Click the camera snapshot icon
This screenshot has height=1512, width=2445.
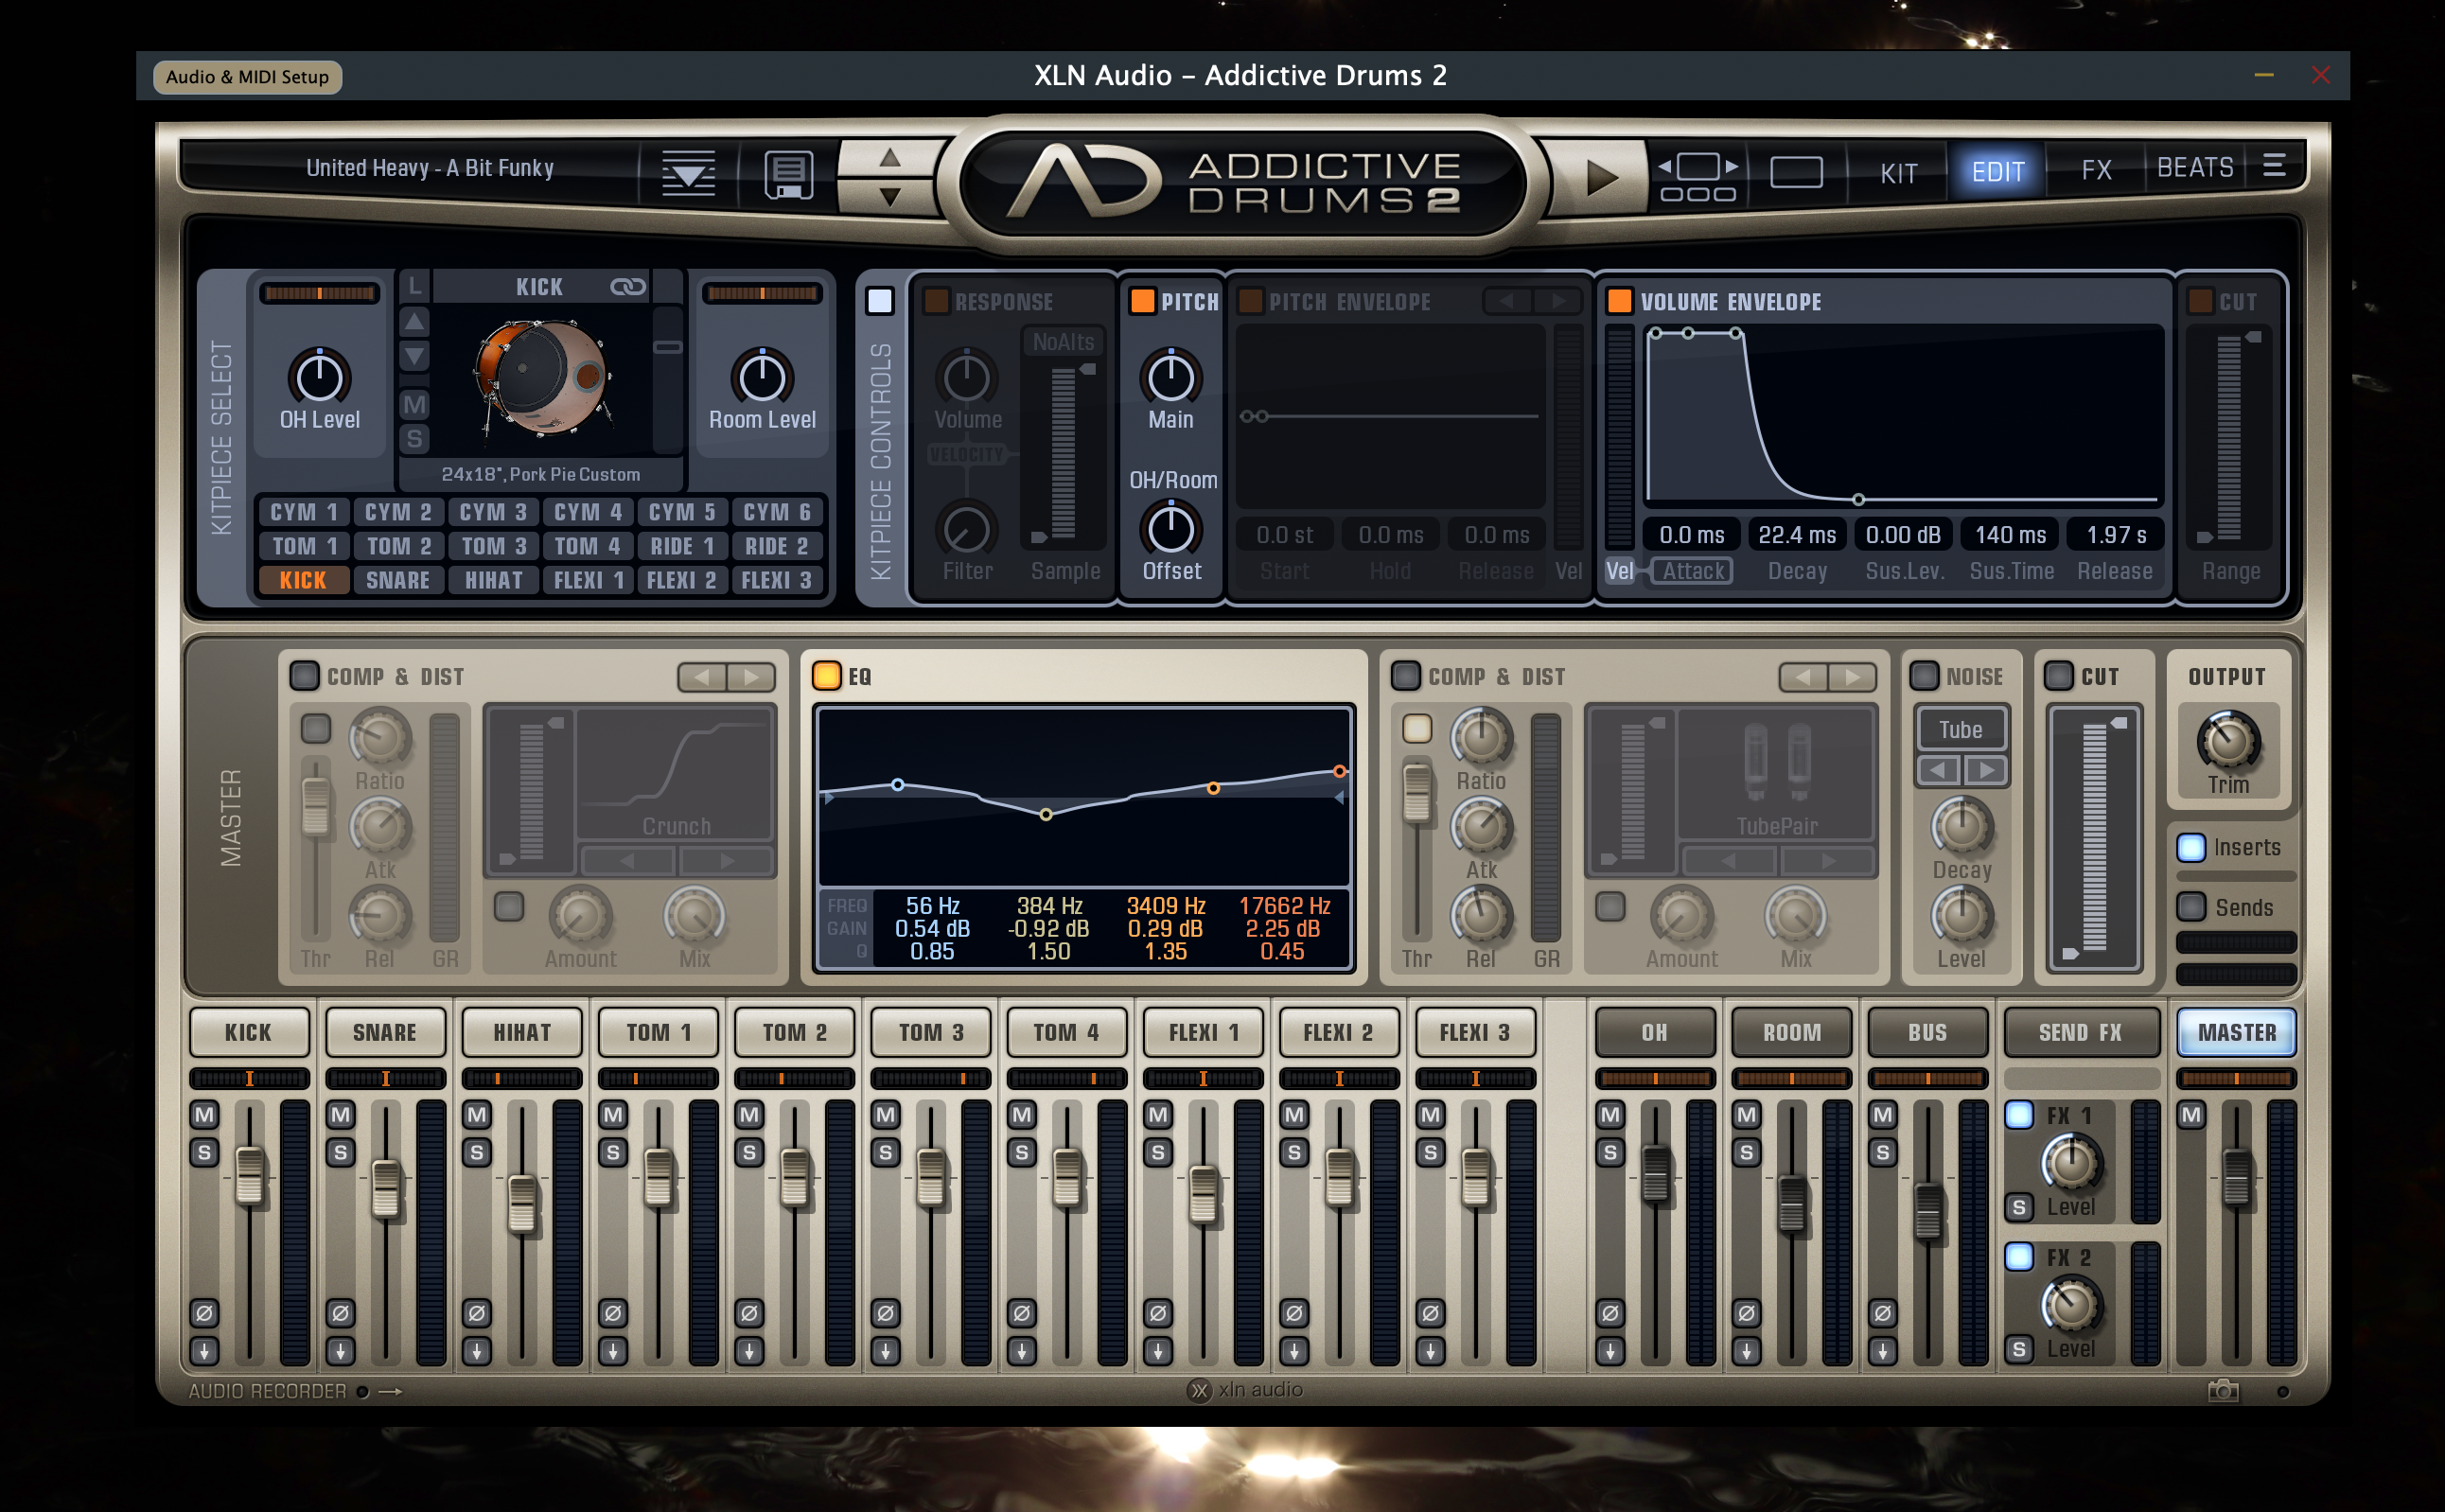pyautogui.click(x=2222, y=1389)
